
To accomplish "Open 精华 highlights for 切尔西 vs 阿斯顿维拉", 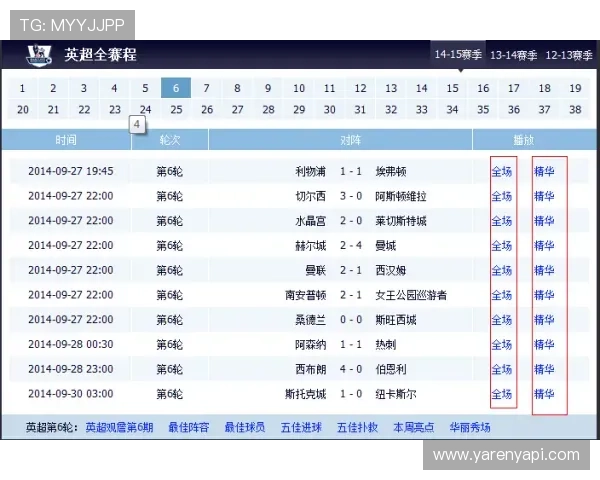I will [x=544, y=196].
